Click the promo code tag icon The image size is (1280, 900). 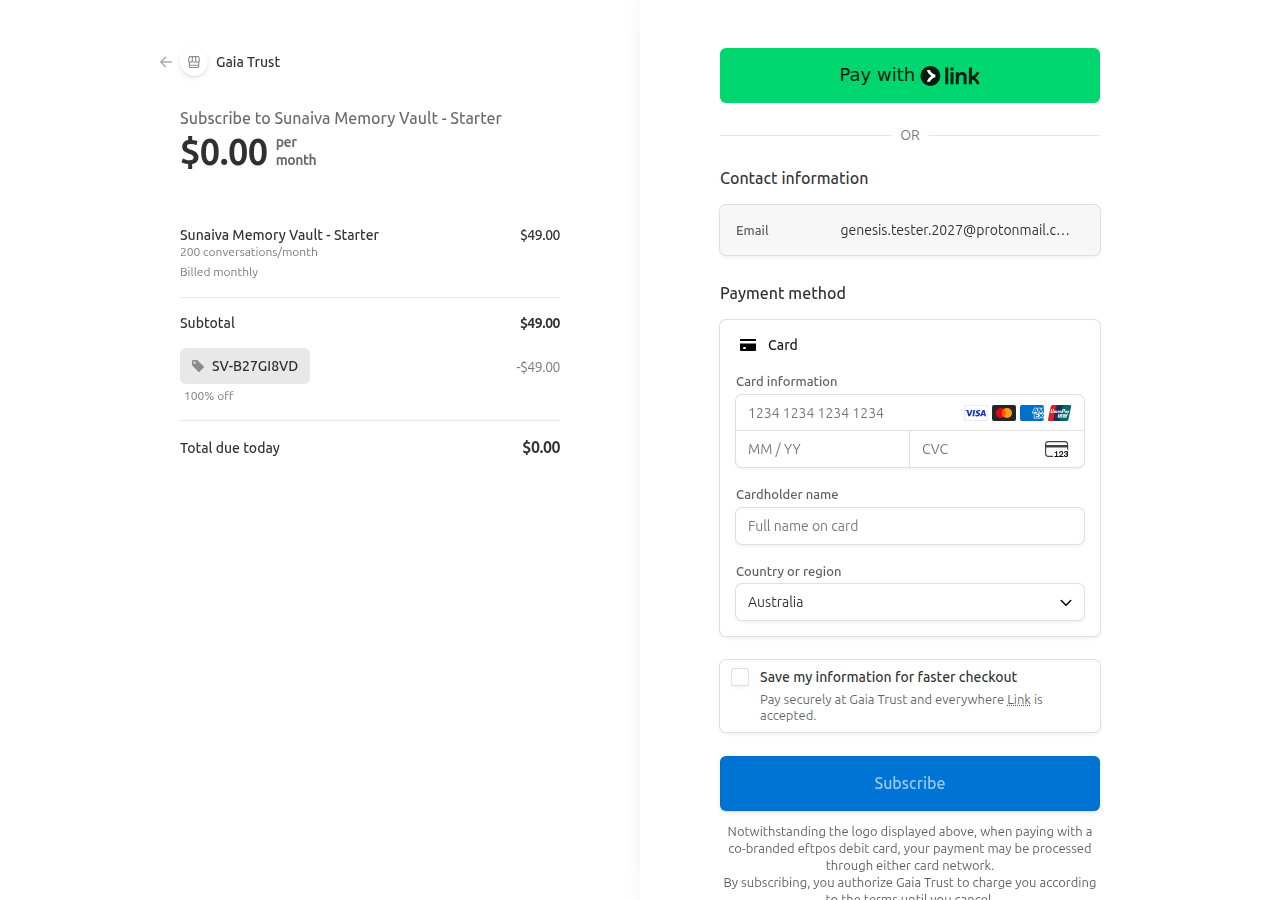(198, 366)
